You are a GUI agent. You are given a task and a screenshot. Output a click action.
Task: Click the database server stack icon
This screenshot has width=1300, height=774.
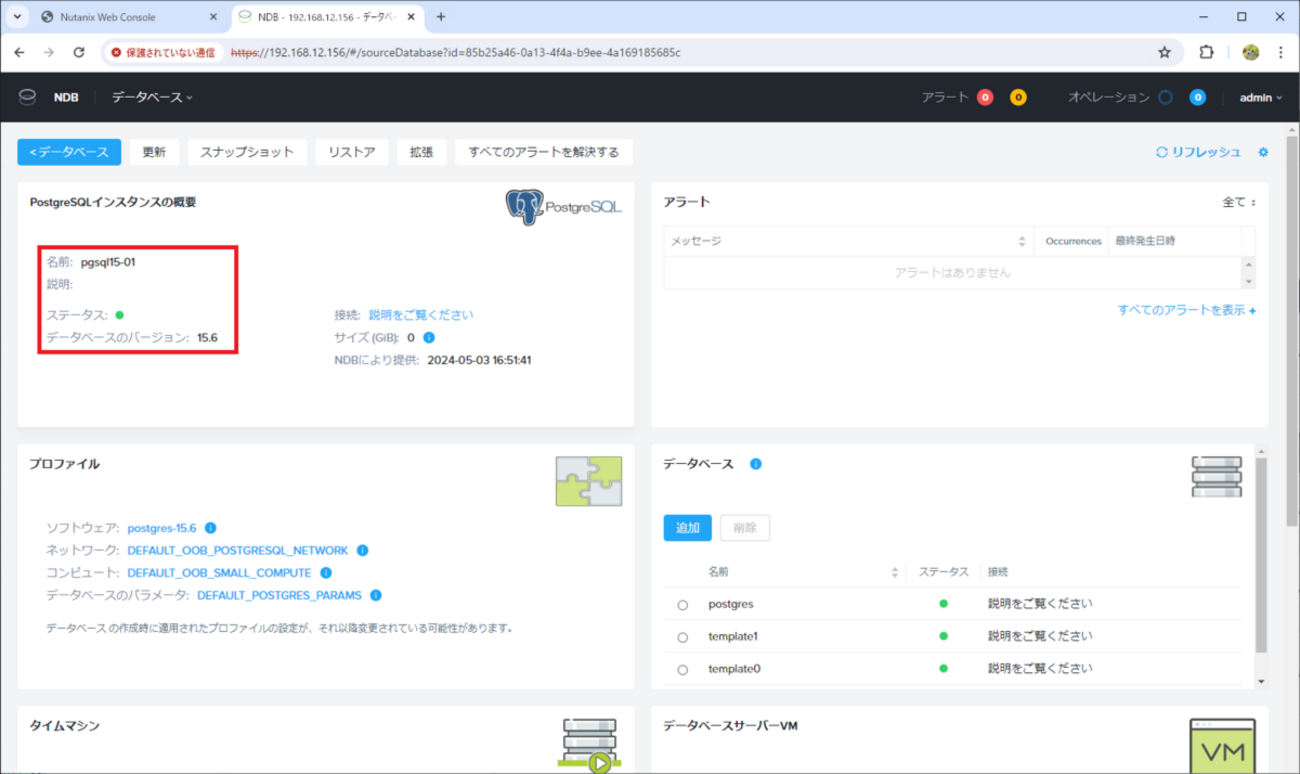pos(1217,477)
